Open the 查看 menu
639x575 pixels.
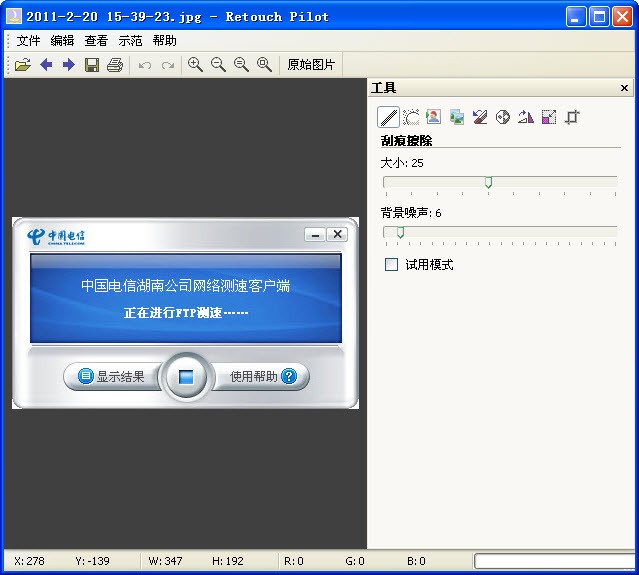click(96, 41)
